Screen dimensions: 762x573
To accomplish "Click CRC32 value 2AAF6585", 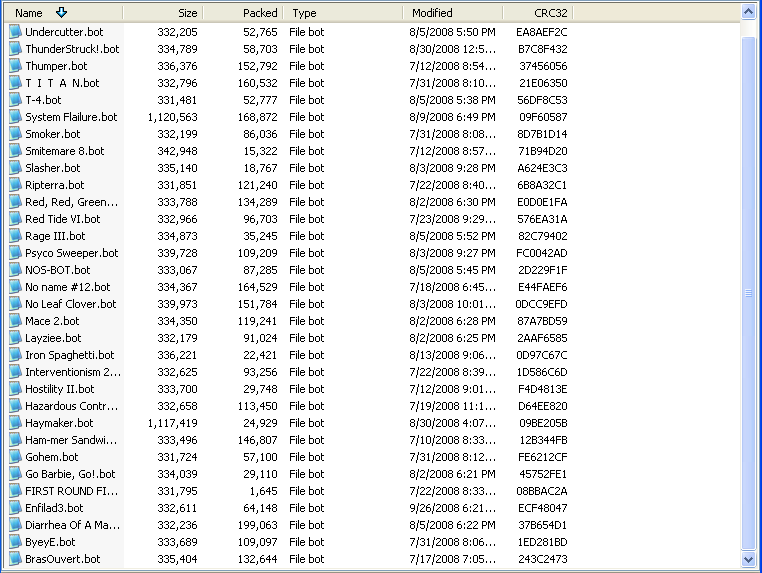I will [542, 338].
